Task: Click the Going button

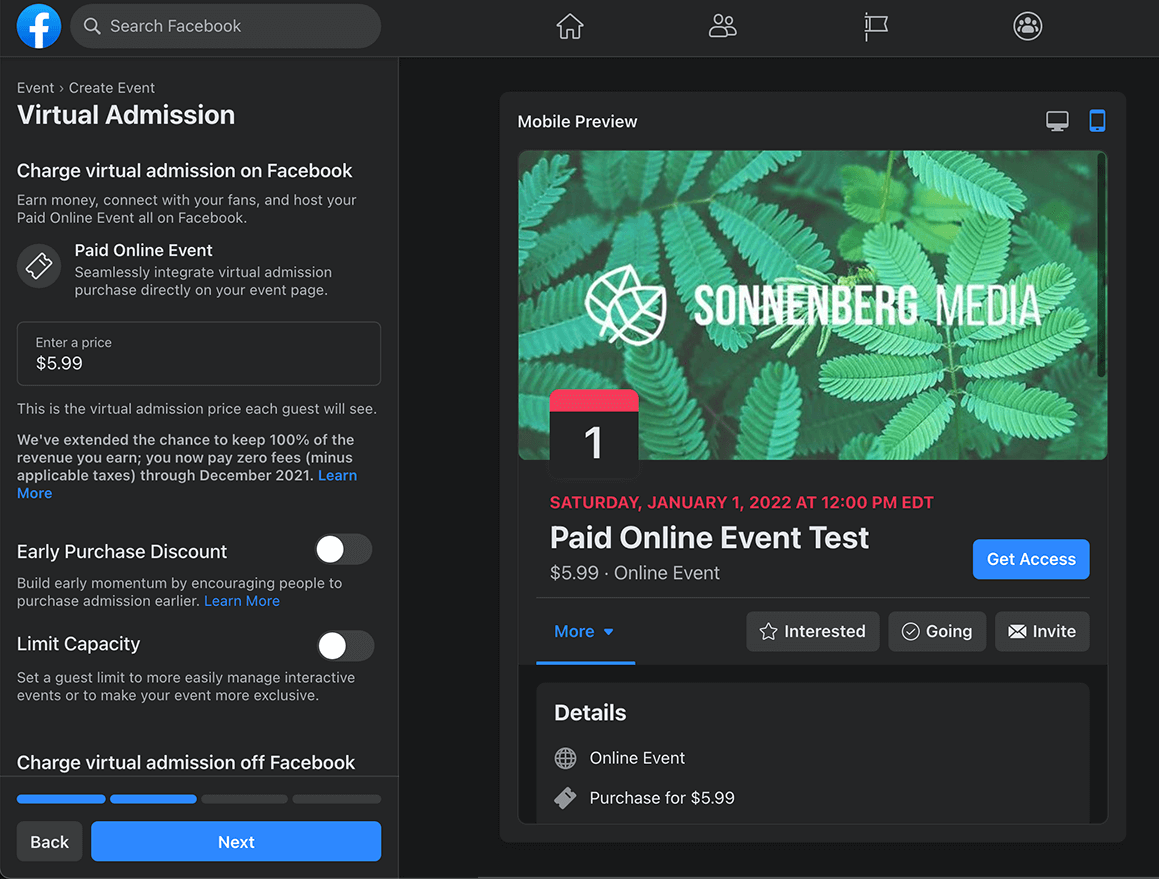Action: tap(937, 631)
